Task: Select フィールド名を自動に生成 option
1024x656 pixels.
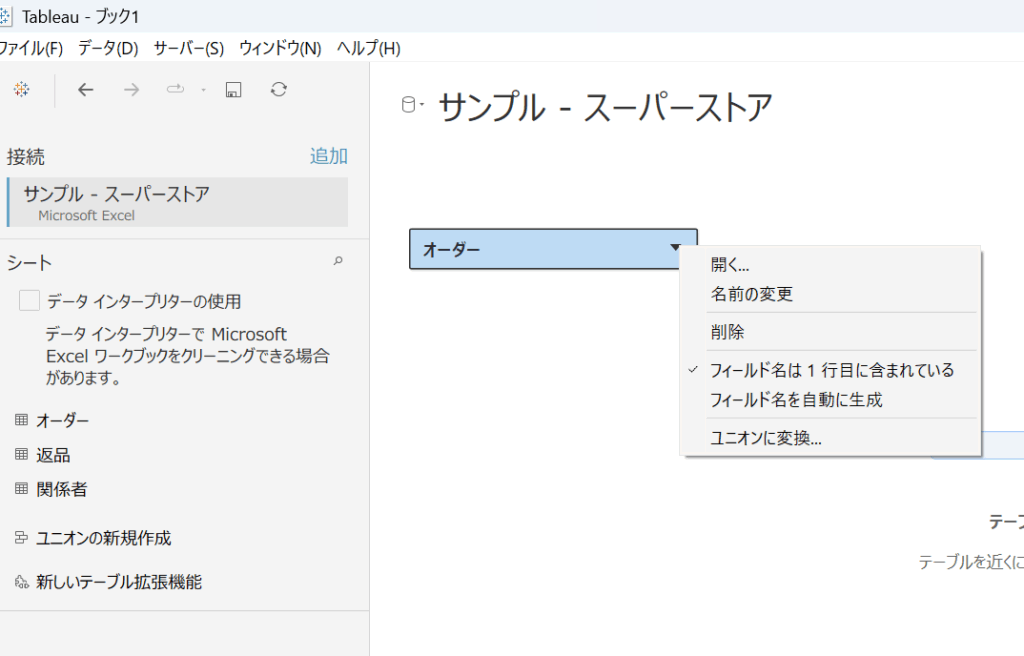Action: pos(796,400)
